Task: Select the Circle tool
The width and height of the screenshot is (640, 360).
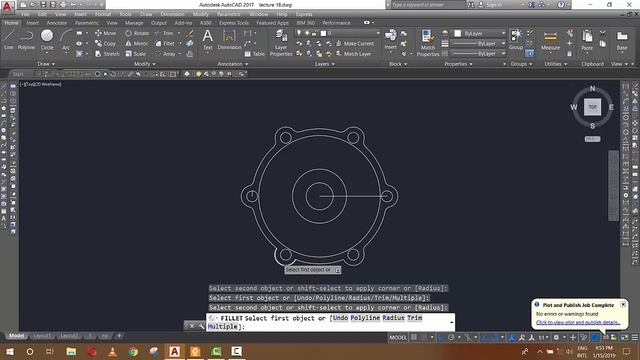Action: click(47, 40)
